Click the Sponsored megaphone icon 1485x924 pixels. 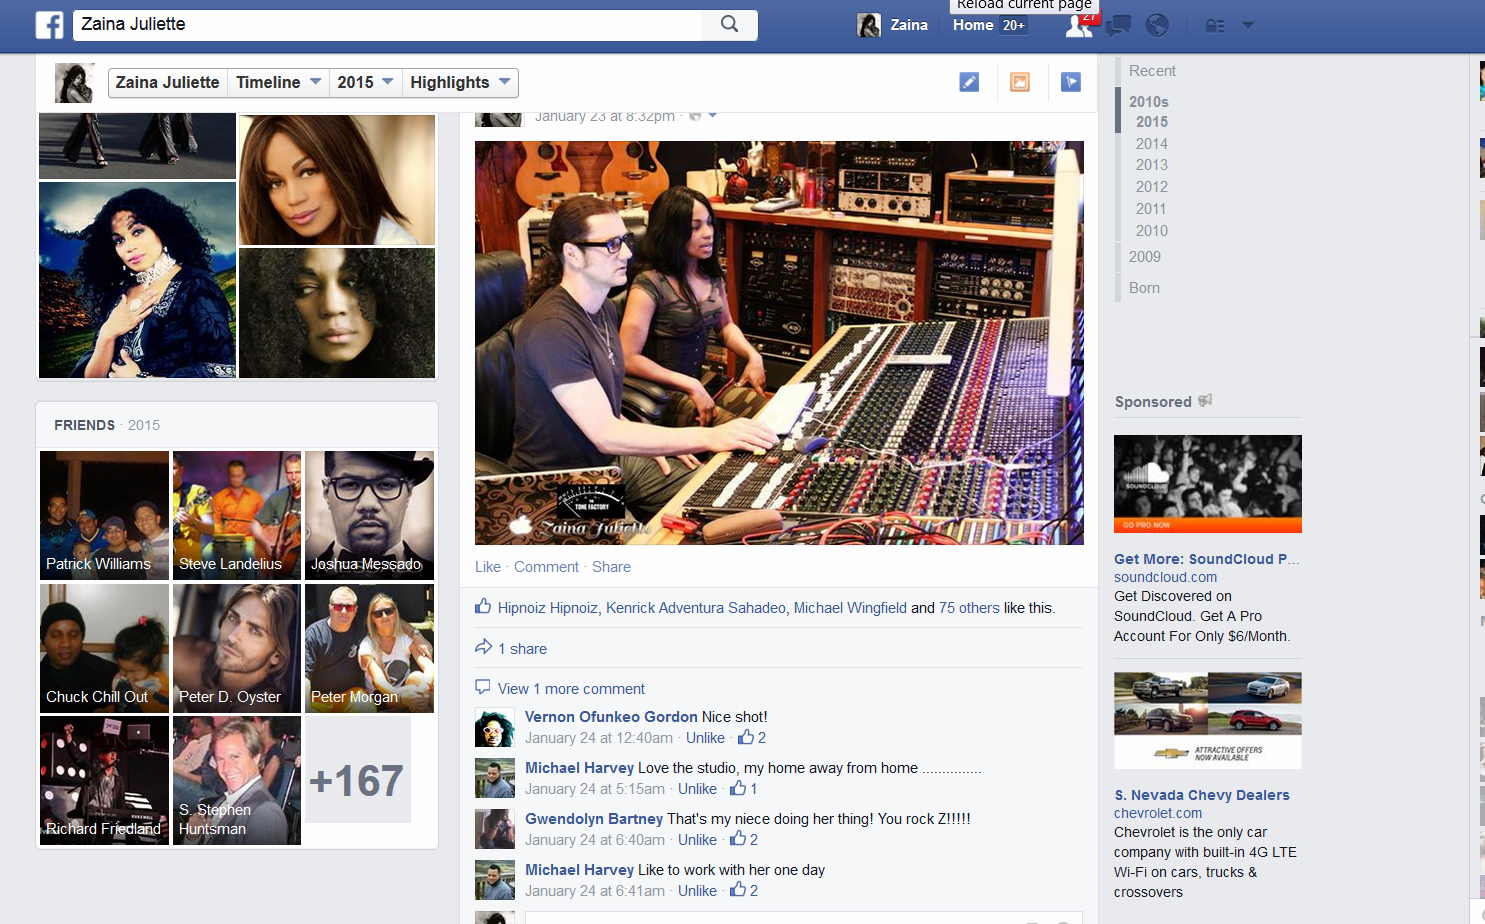click(x=1205, y=400)
